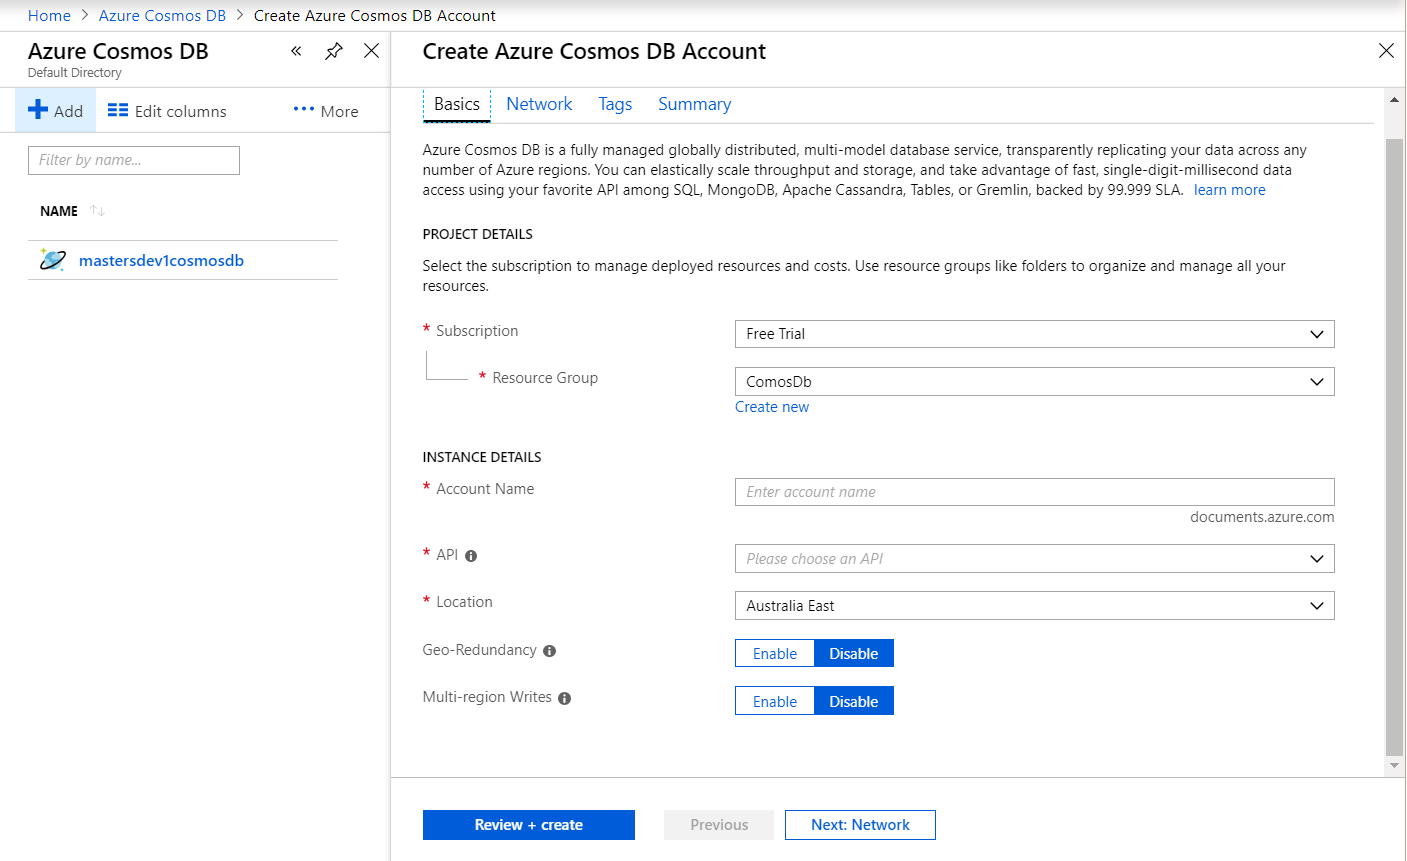Enable Geo-Redundancy
This screenshot has width=1407, height=861.
774,653
